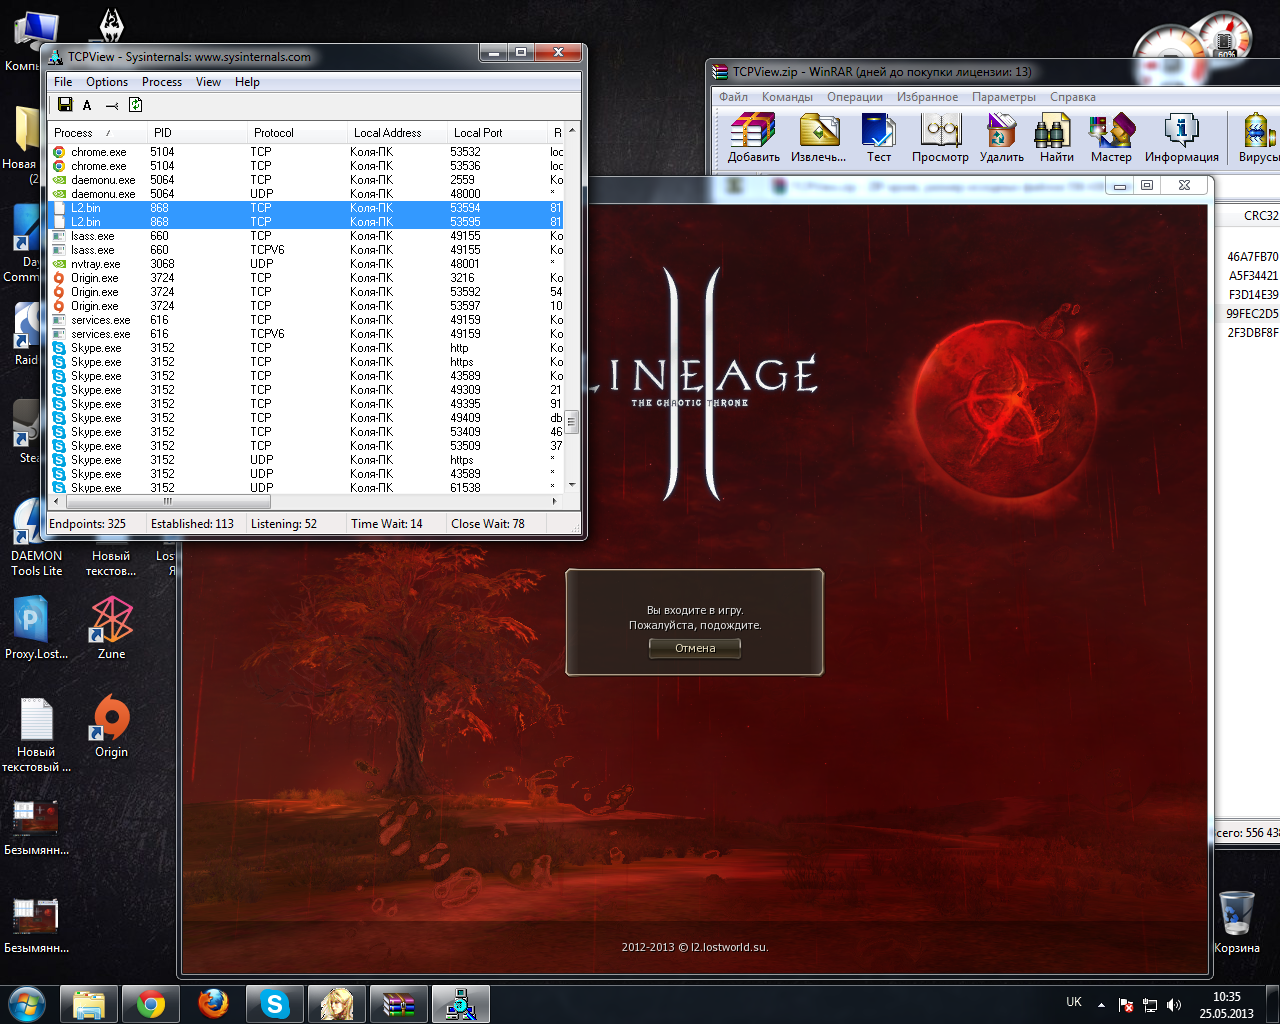
Task: Click the Удалить icon in WinRAR
Action: coord(1001,138)
